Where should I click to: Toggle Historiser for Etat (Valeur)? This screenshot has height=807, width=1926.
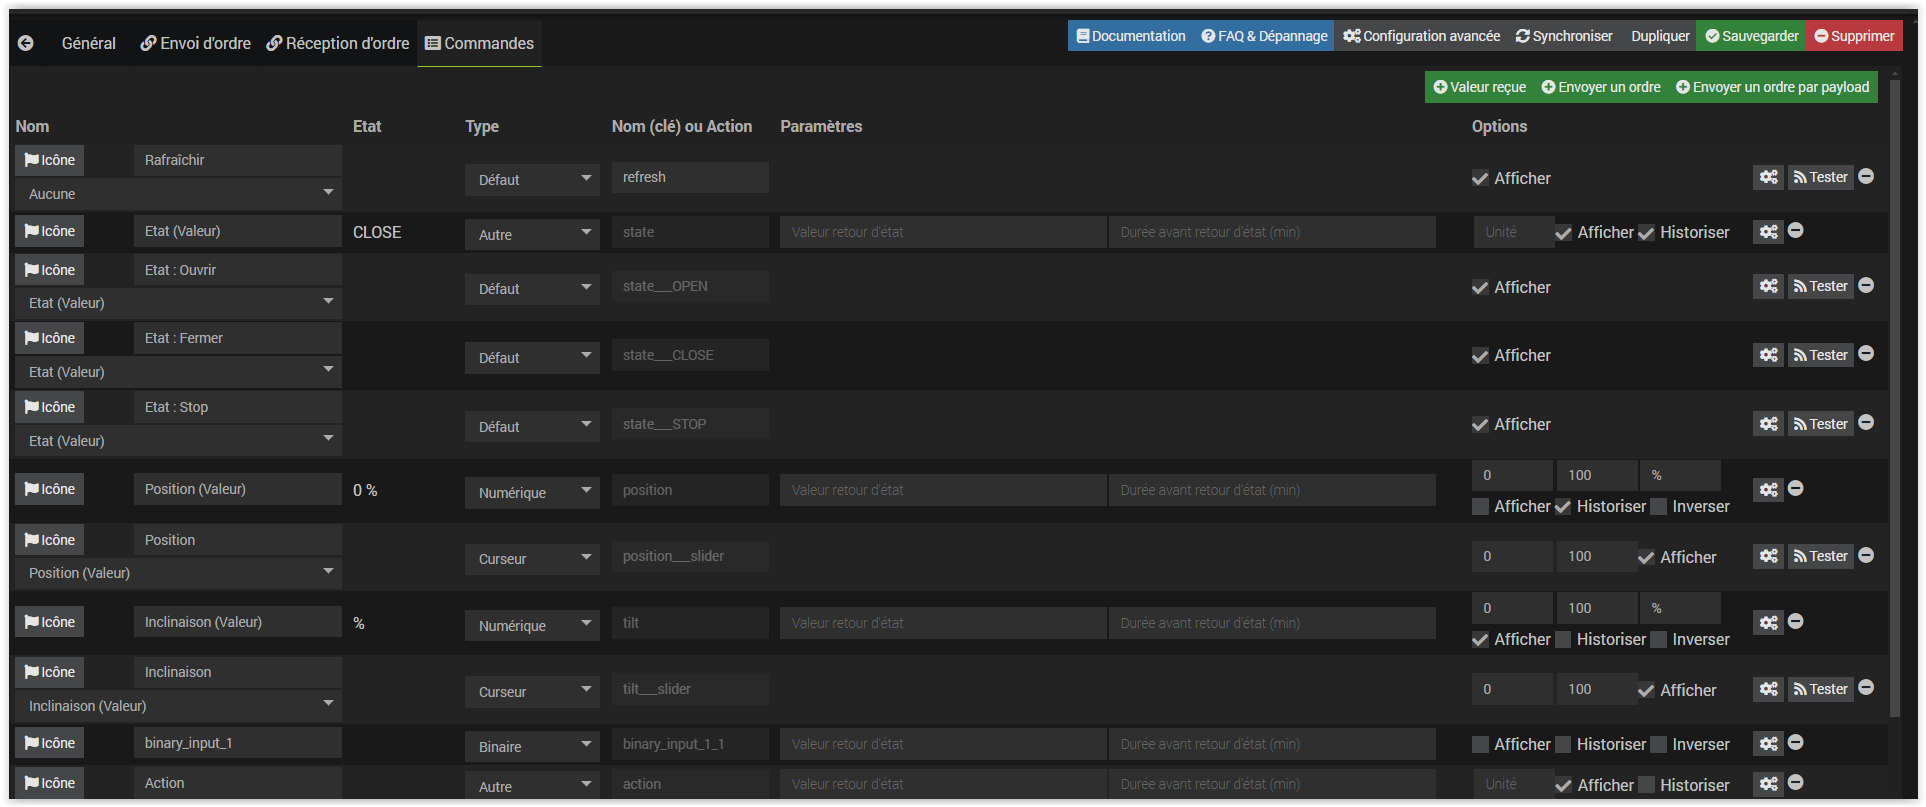click(x=1646, y=233)
